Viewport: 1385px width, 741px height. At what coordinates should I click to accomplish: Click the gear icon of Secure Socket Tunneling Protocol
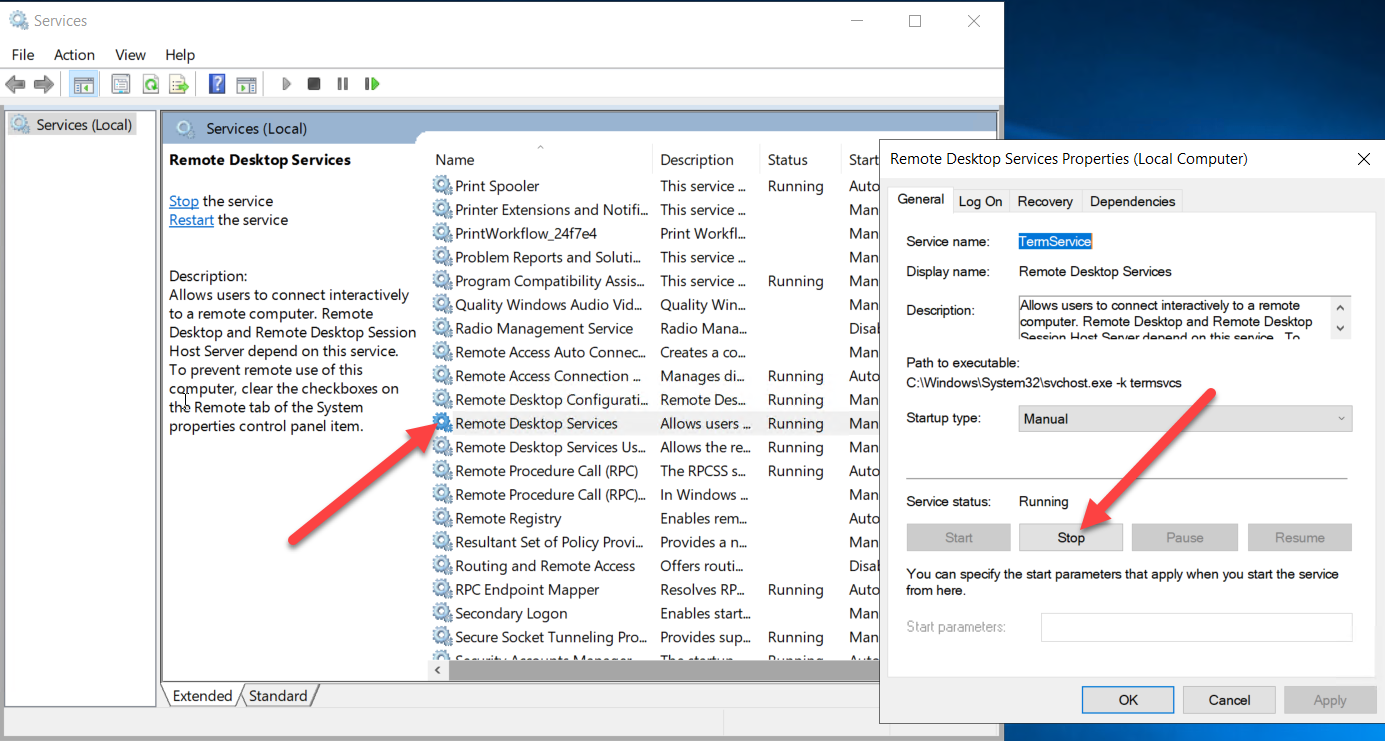[x=442, y=637]
